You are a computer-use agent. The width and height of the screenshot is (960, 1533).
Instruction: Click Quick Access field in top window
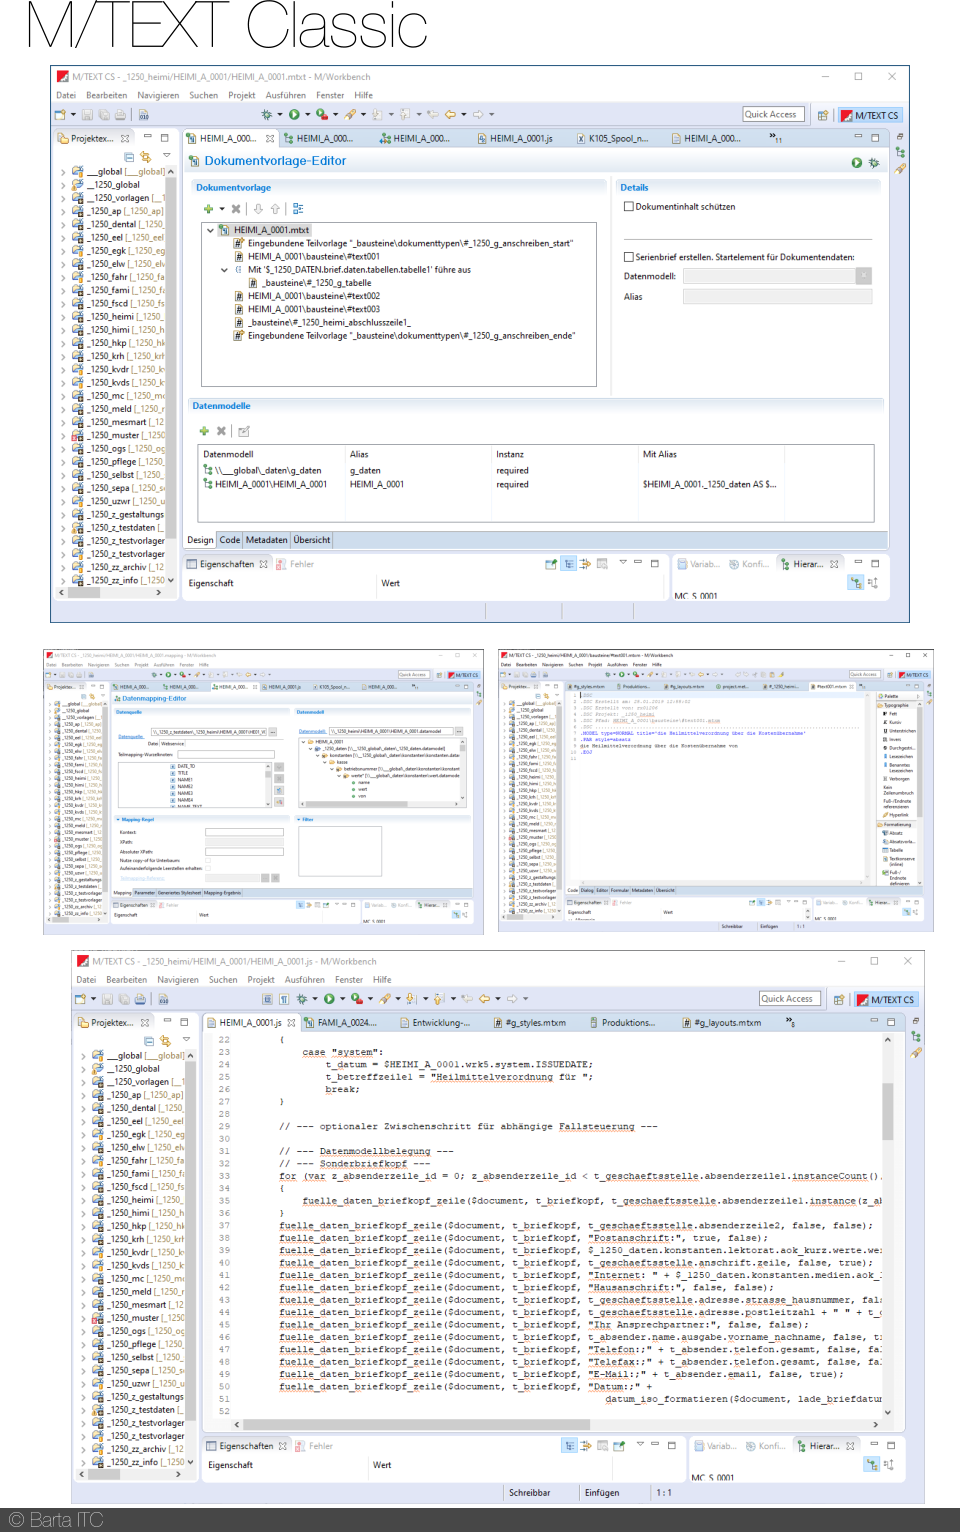click(x=772, y=114)
